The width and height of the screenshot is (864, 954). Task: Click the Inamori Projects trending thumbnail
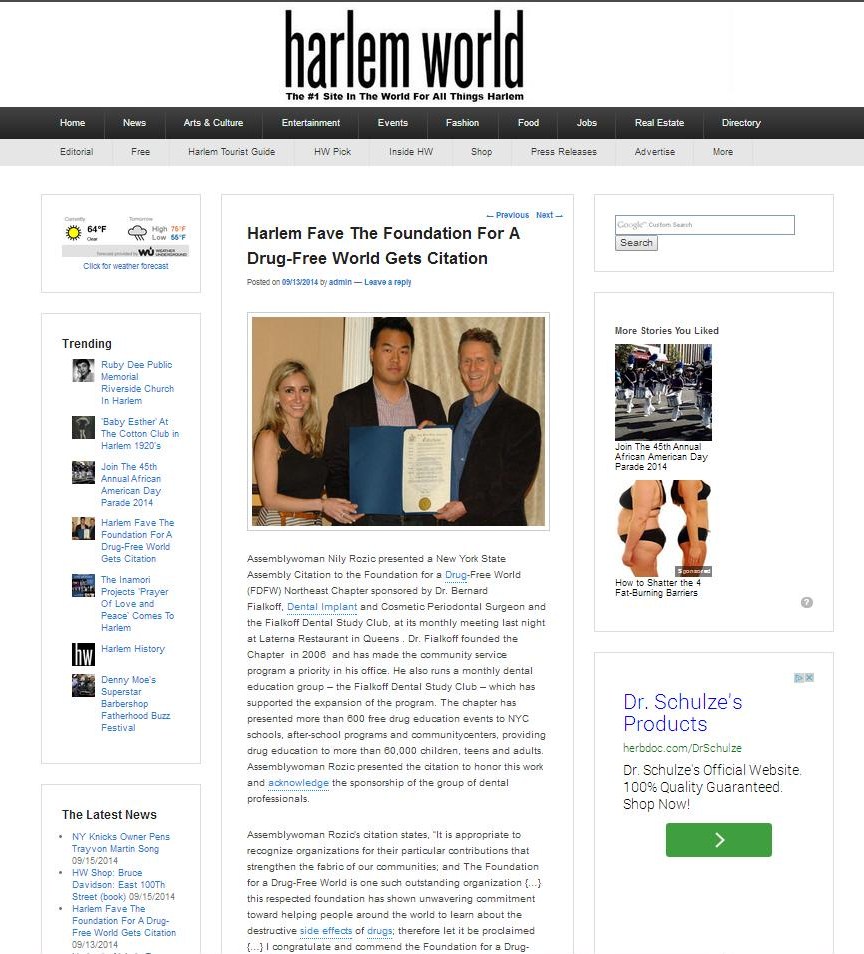pos(83,586)
